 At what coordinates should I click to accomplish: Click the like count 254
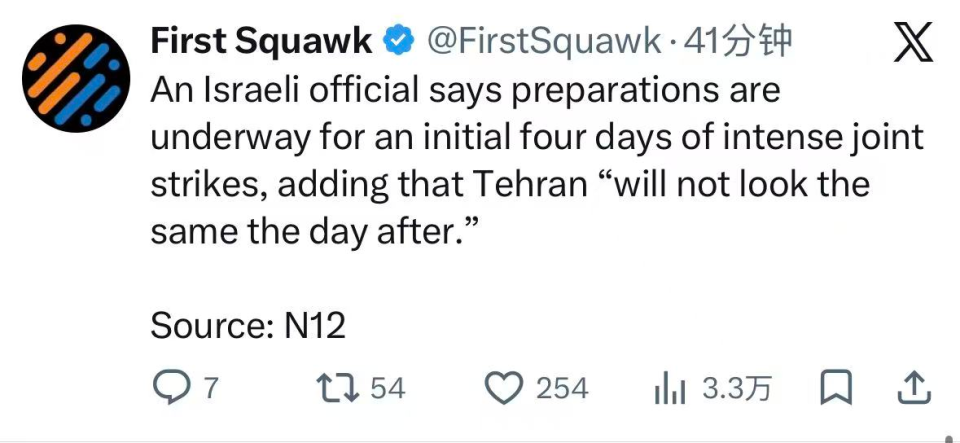[562, 388]
